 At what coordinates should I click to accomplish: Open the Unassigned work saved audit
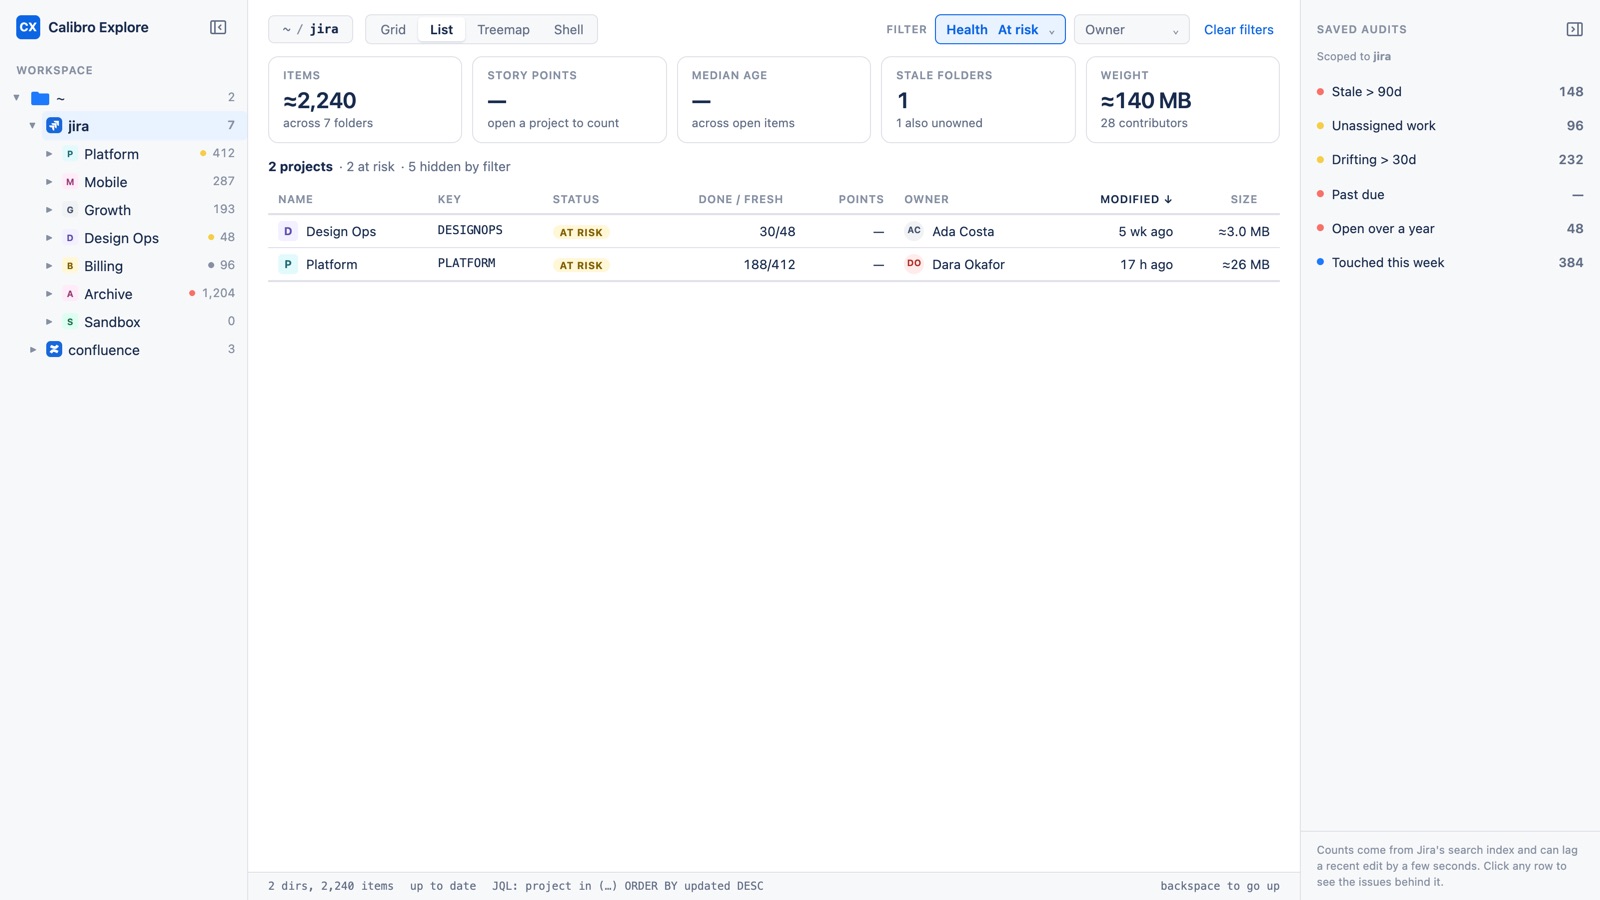click(x=1450, y=125)
